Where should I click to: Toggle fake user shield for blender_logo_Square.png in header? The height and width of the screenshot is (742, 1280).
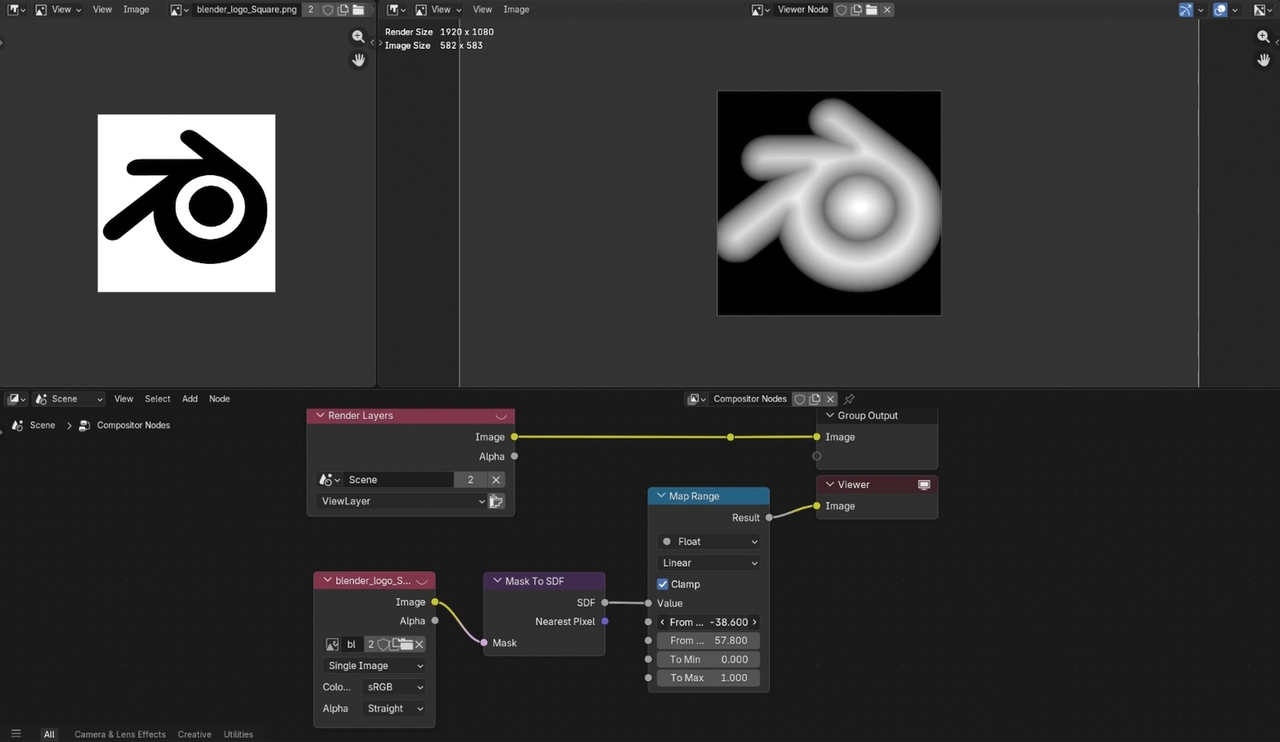[327, 10]
